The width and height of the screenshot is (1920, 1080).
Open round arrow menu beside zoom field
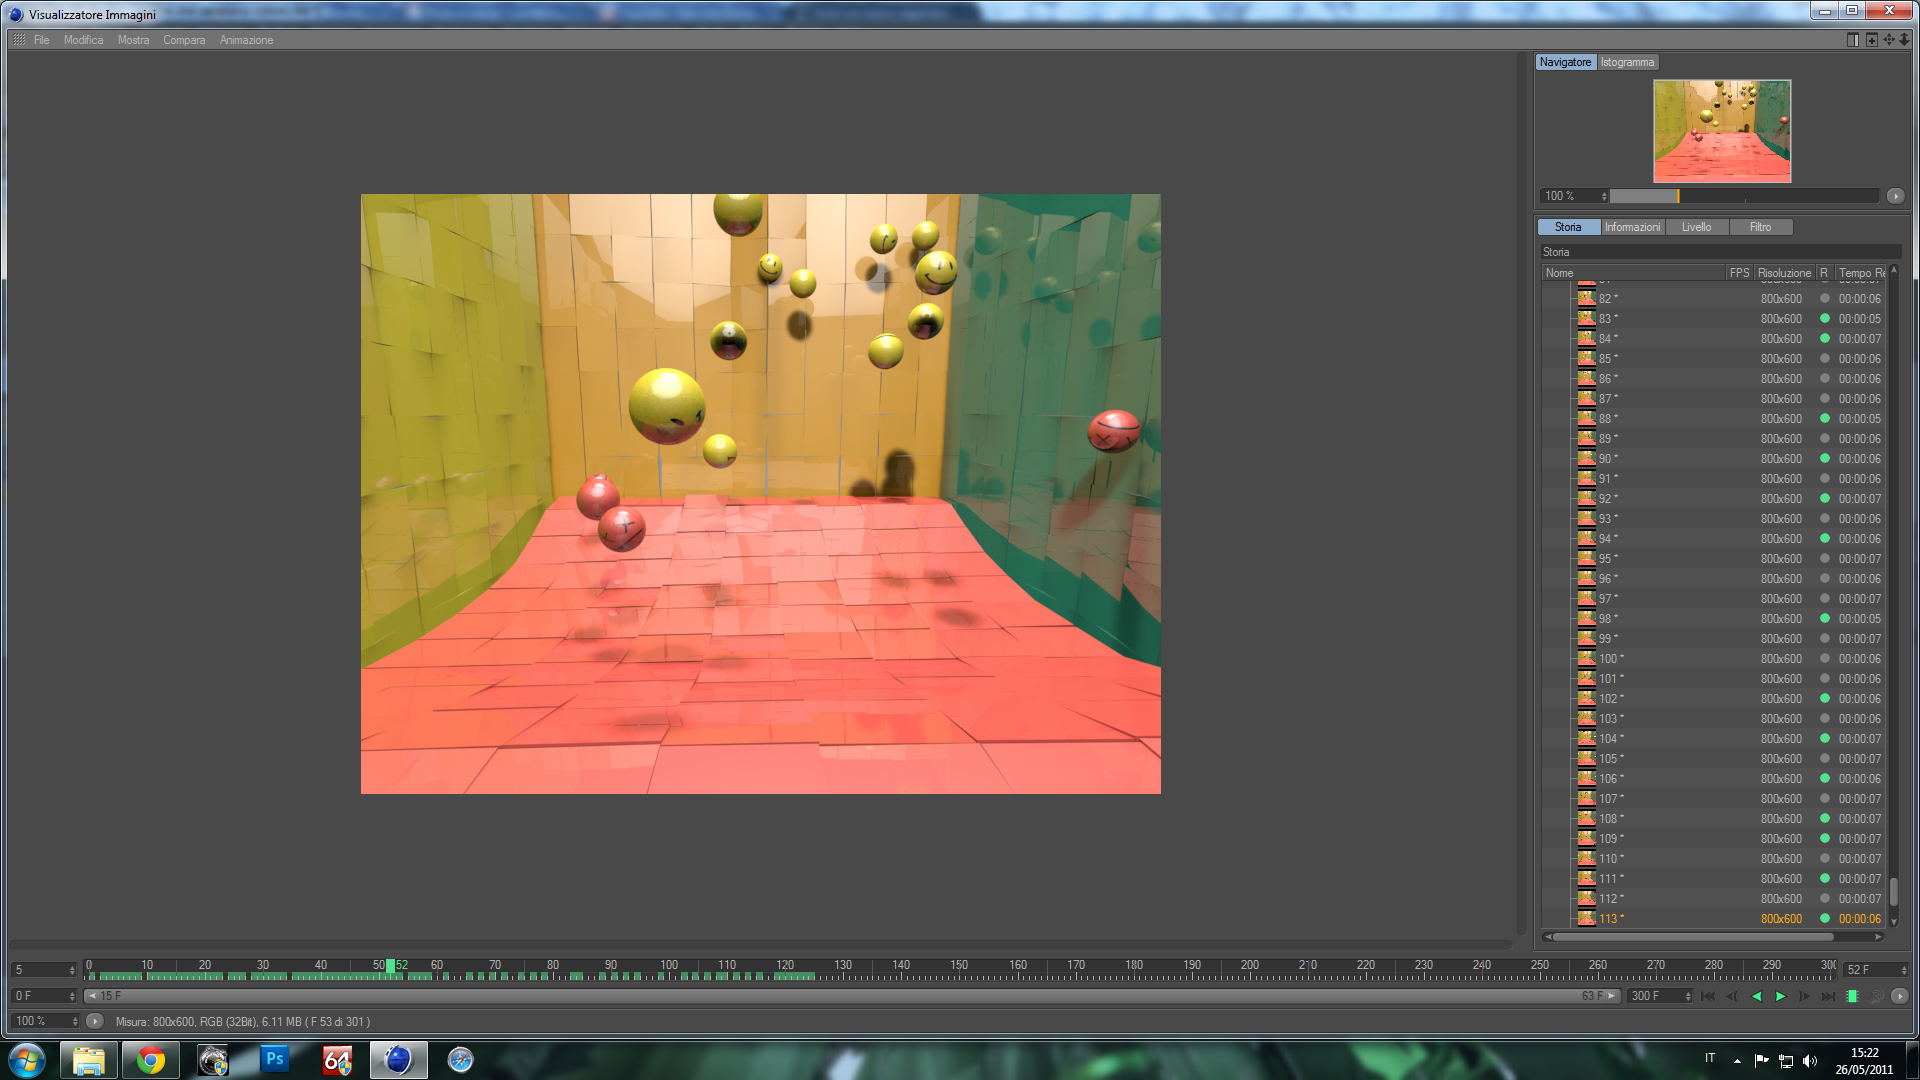95,1021
